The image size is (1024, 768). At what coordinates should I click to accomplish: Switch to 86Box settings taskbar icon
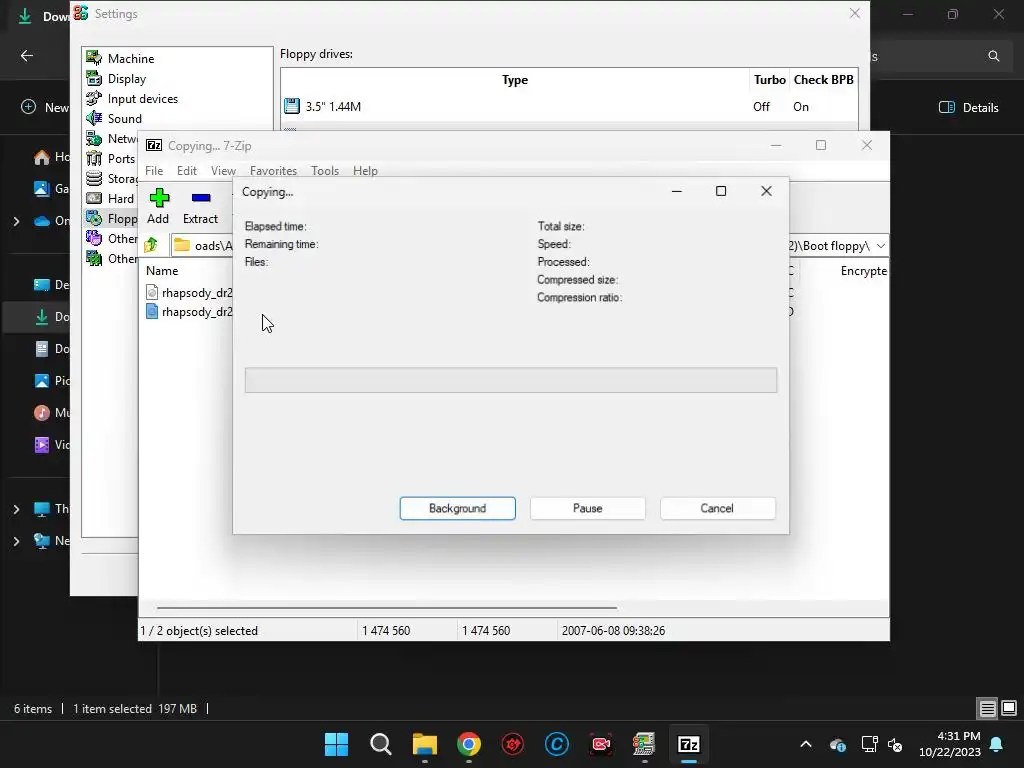(x=645, y=744)
